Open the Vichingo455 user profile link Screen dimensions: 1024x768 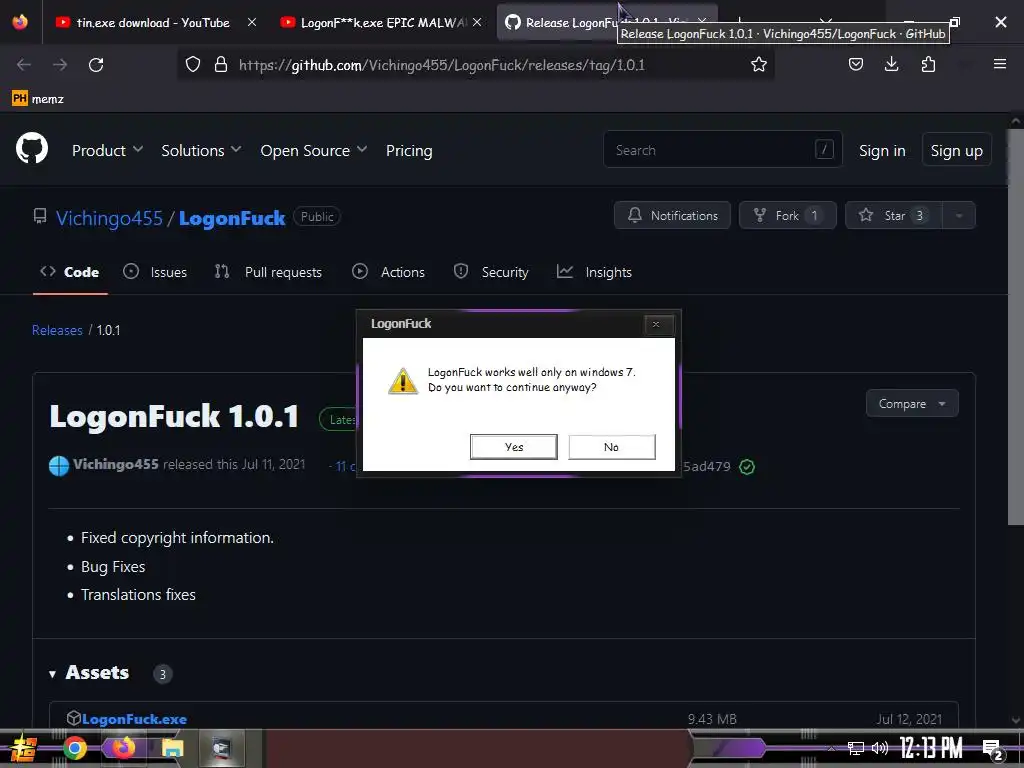pos(109,218)
